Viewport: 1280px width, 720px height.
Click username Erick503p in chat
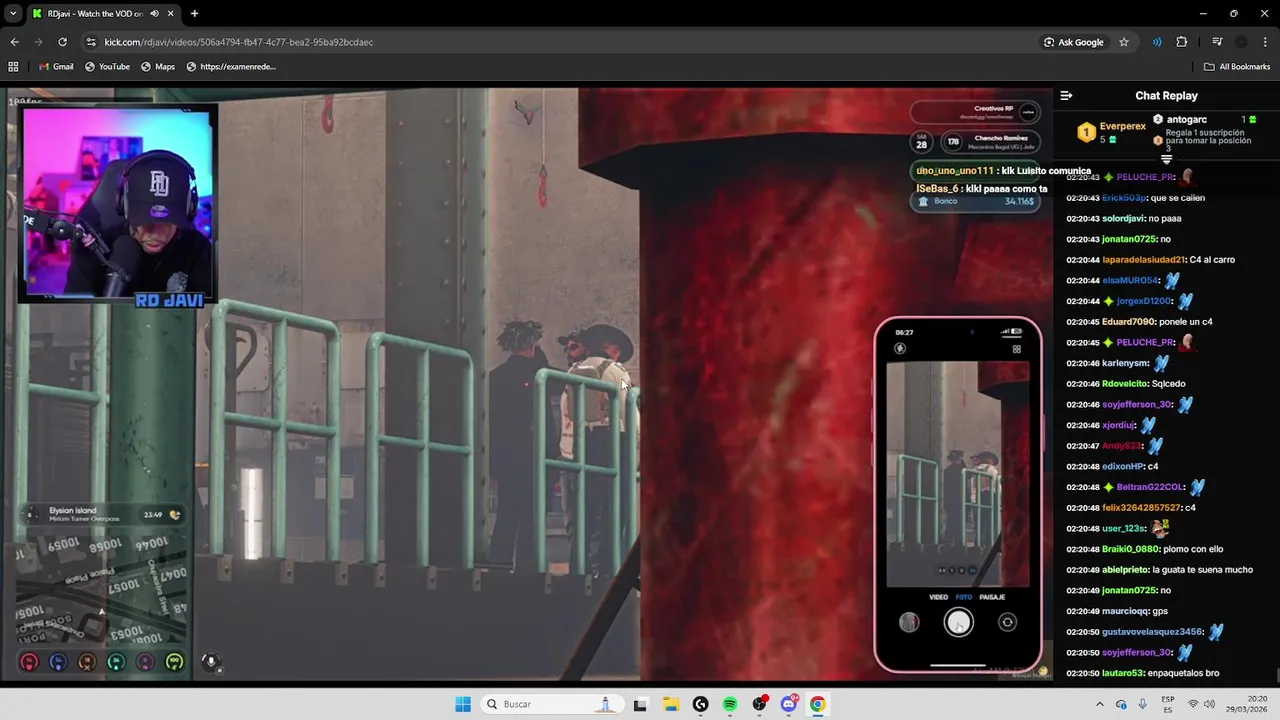coord(1124,198)
